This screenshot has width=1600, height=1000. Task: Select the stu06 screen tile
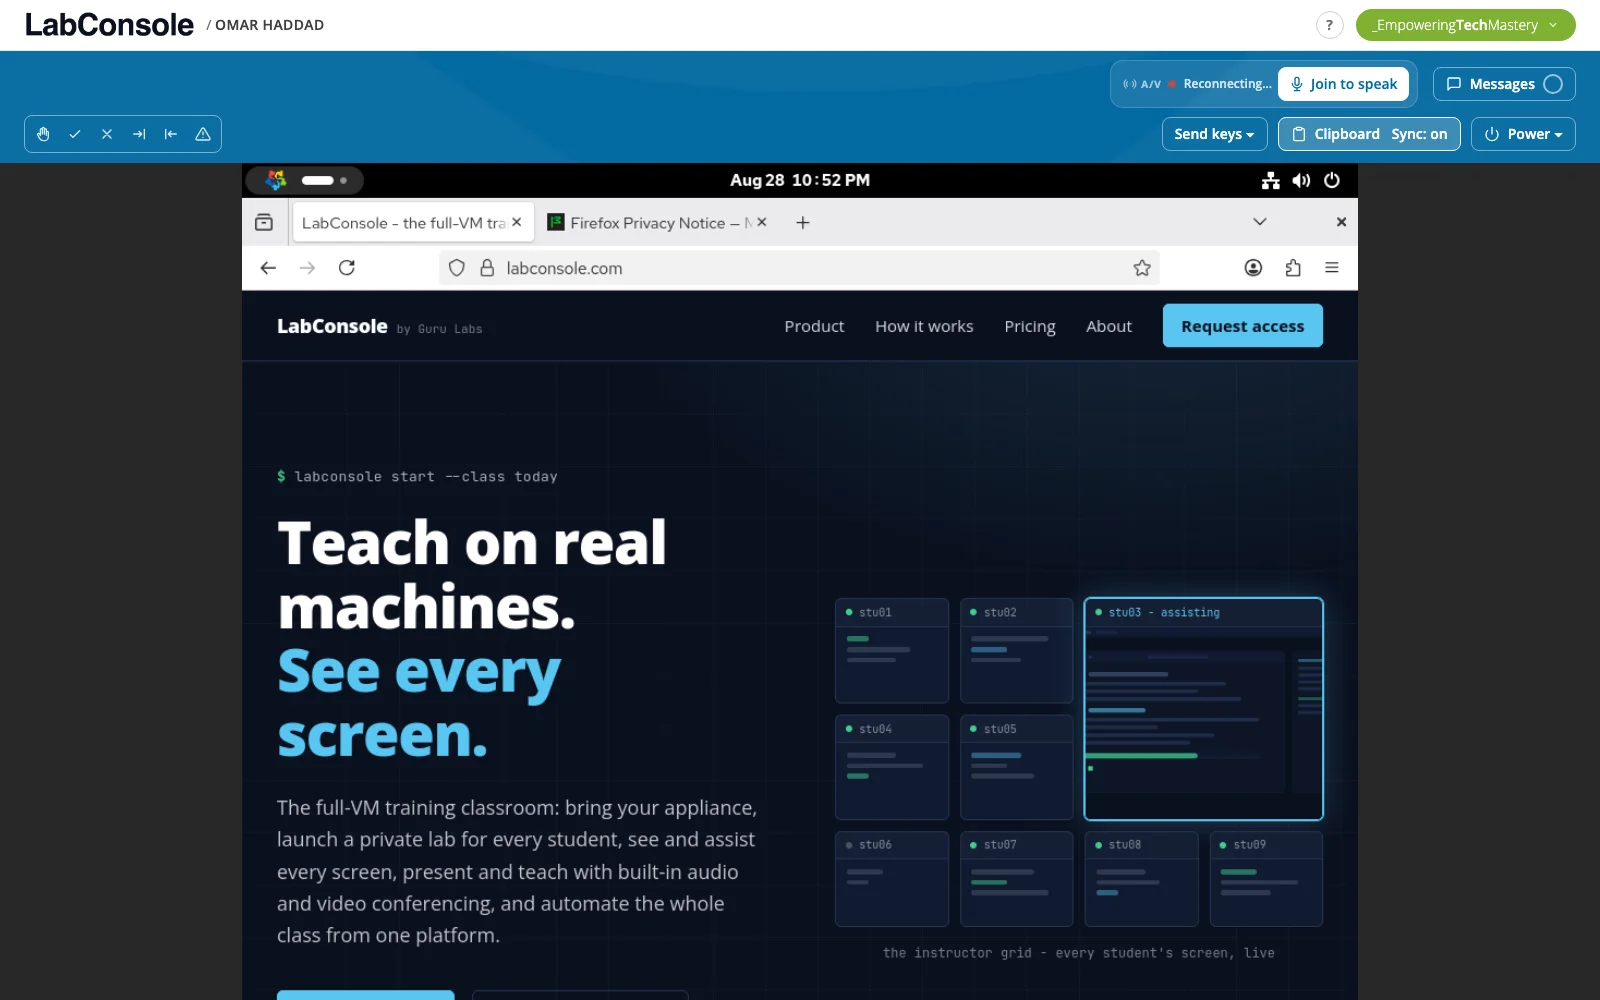tap(892, 879)
